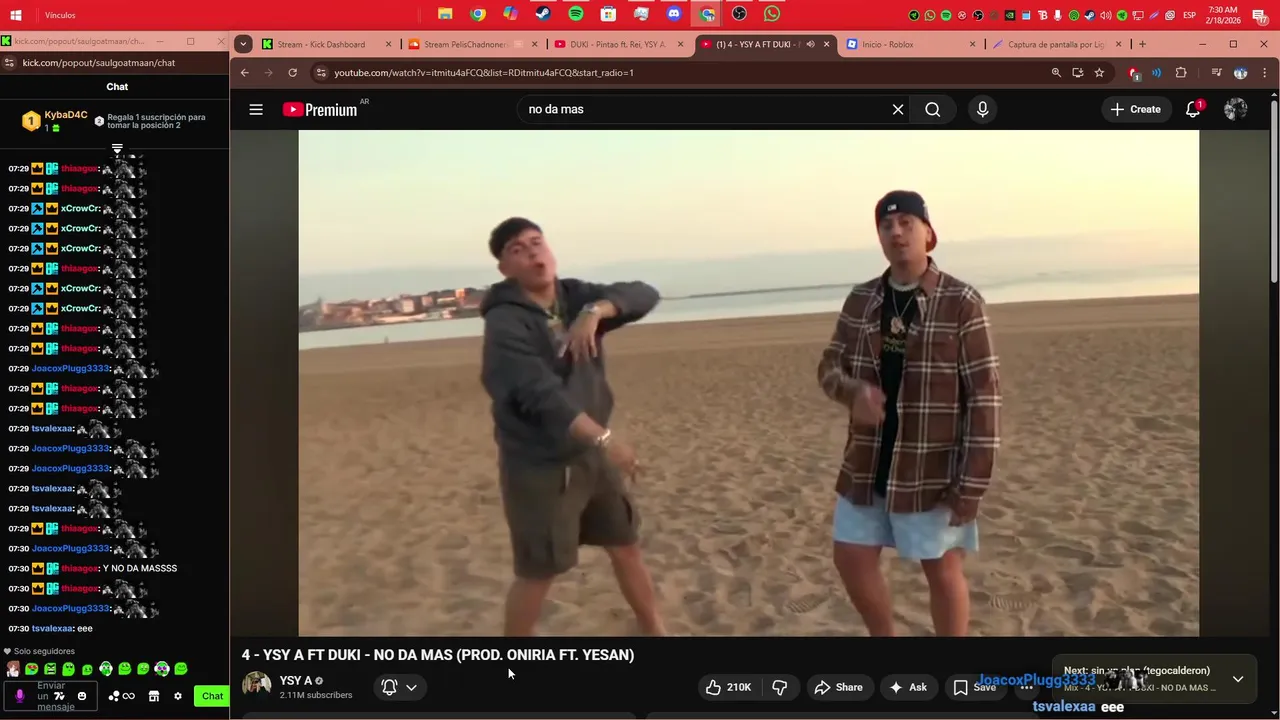Open tab search dropdown in Chrome
Screen dimensions: 1280x720
243,44
